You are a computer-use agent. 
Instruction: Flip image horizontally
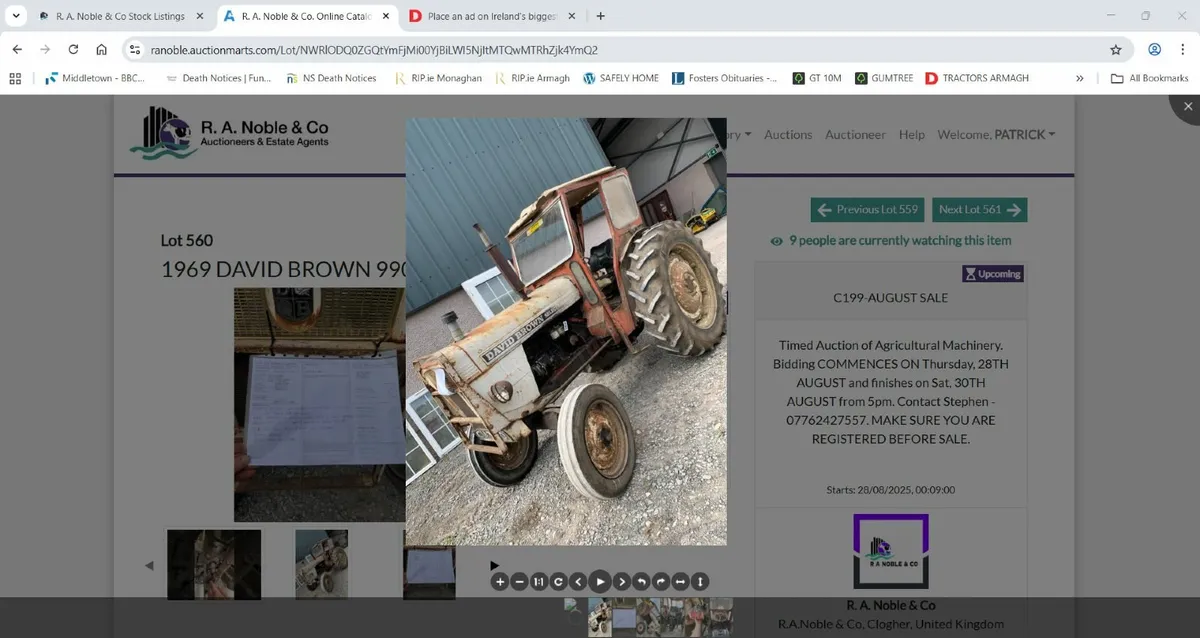pyautogui.click(x=680, y=582)
